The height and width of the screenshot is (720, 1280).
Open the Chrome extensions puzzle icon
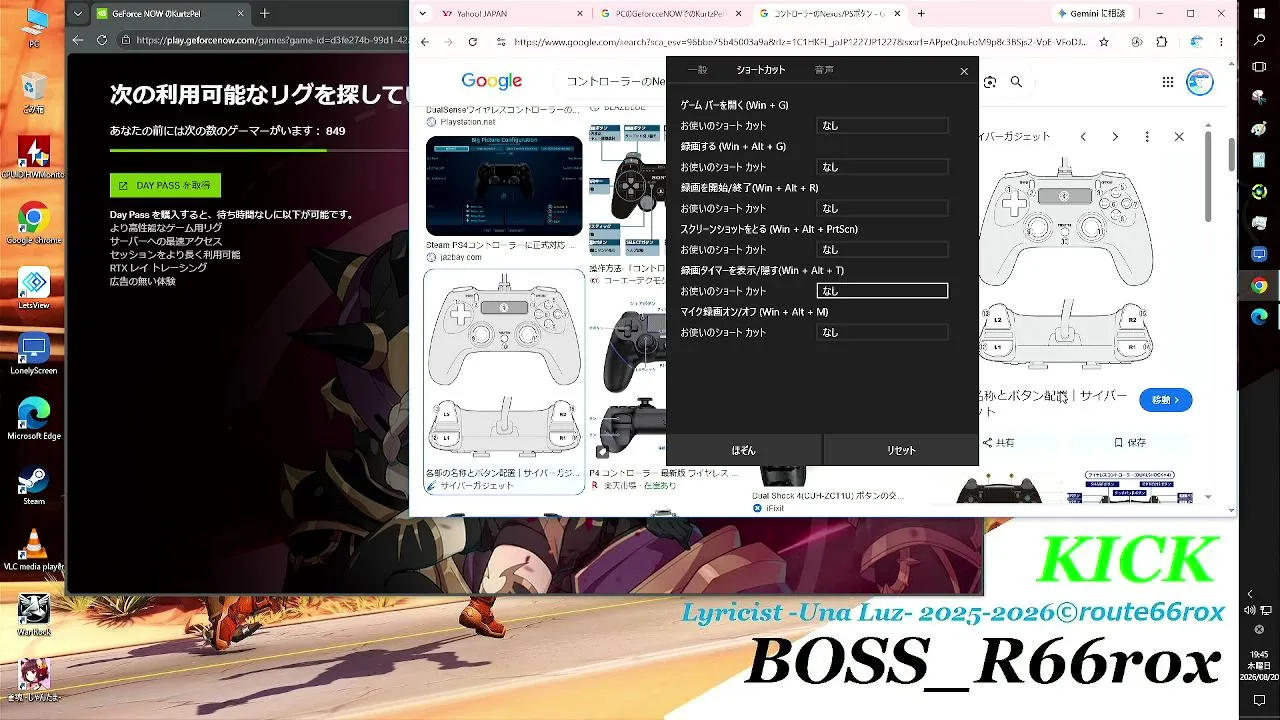(1161, 42)
